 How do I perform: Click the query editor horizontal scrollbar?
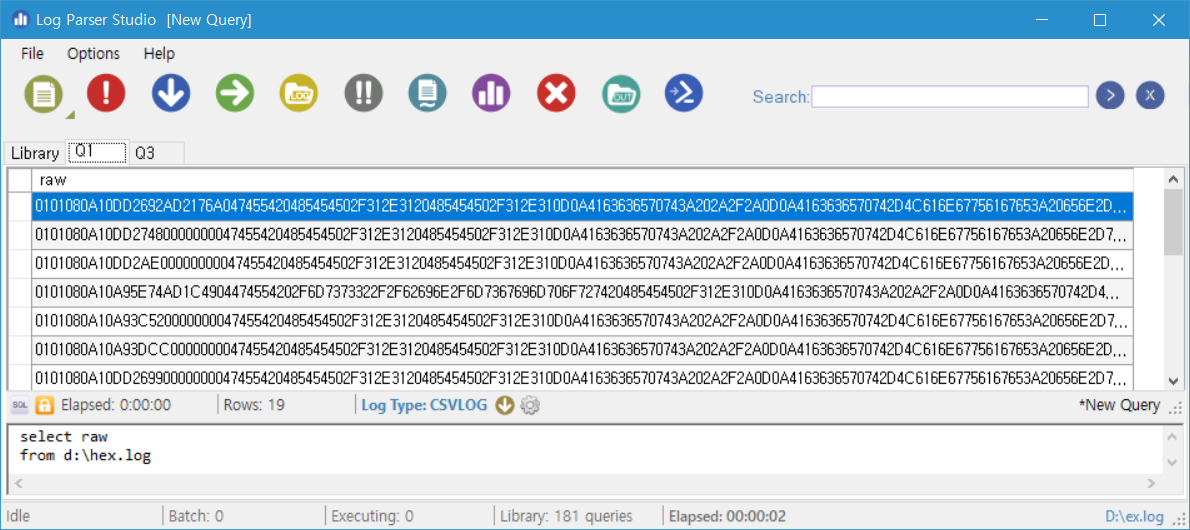pyautogui.click(x=584, y=483)
